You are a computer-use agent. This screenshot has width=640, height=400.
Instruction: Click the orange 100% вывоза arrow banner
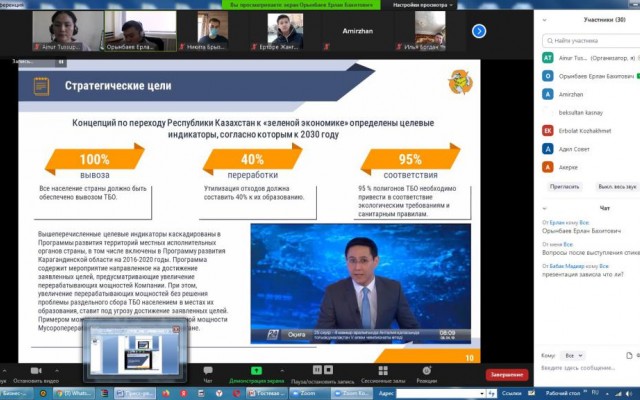point(95,159)
